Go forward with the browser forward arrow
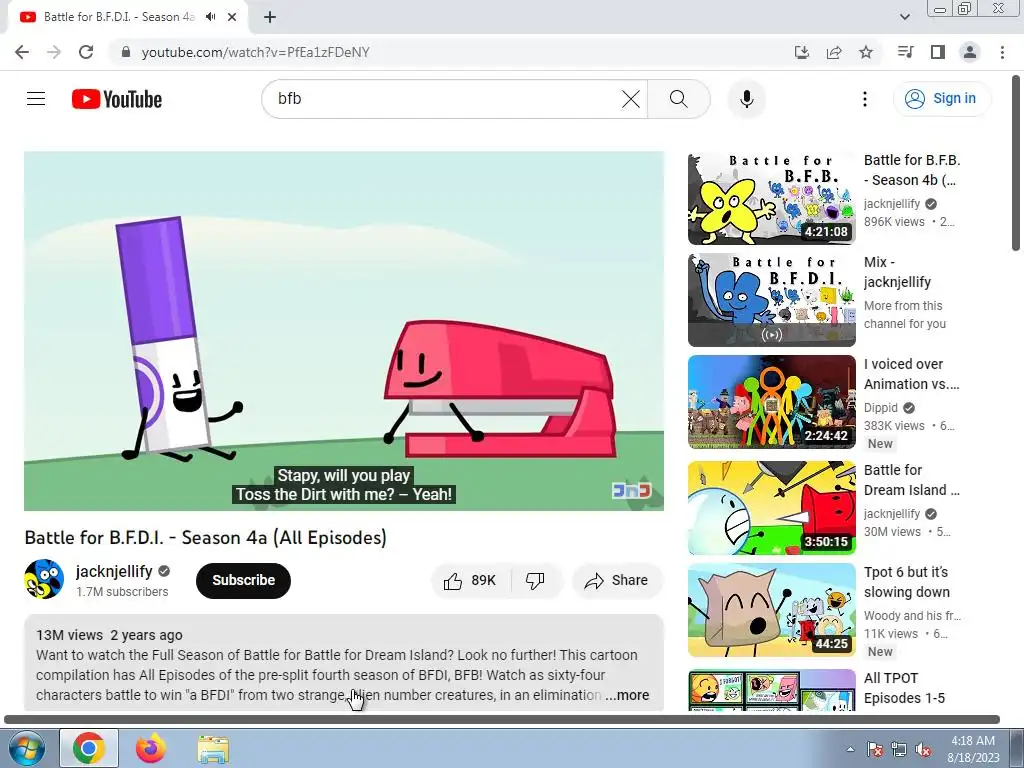Screen dimensions: 1024x768 pyautogui.click(x=54, y=52)
